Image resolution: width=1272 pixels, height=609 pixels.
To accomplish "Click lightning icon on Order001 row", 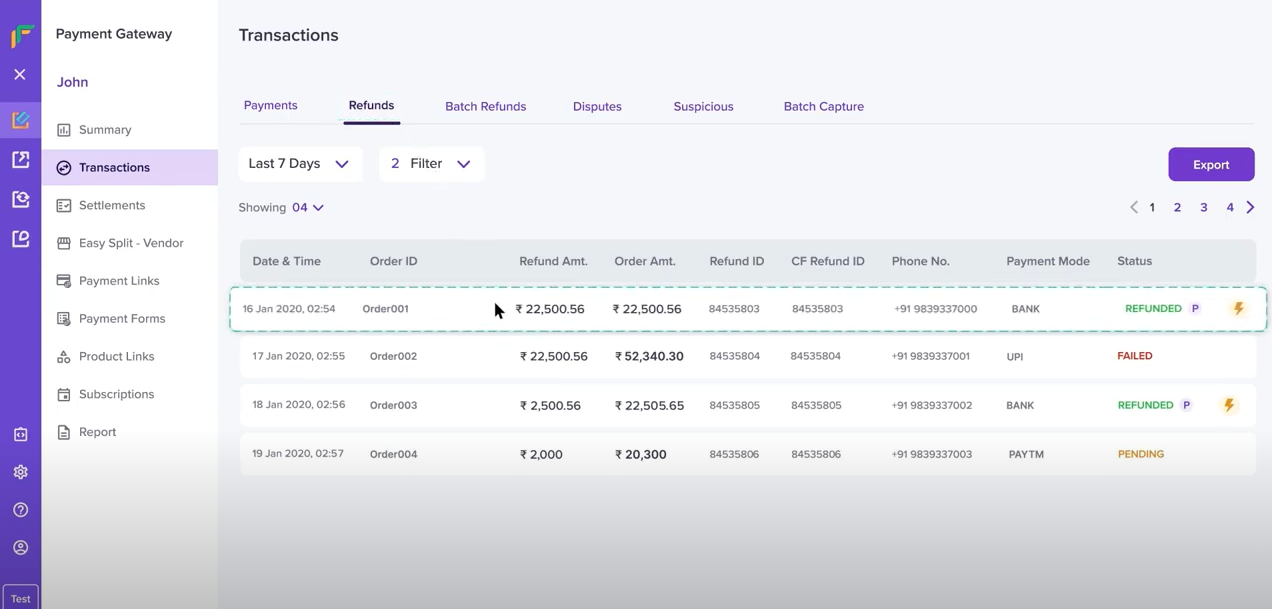I will tap(1238, 309).
